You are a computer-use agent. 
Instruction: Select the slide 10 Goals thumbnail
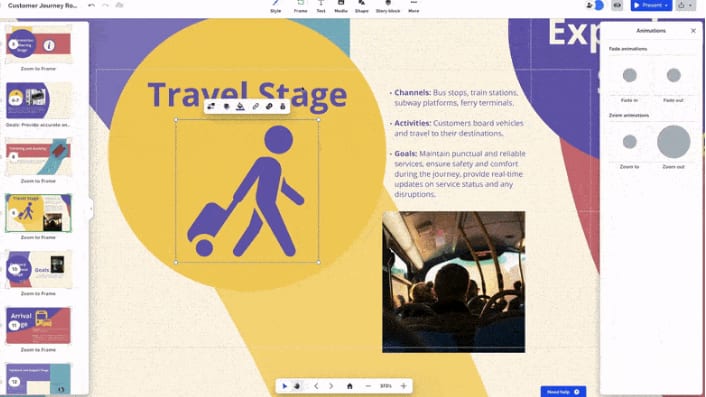point(38,269)
